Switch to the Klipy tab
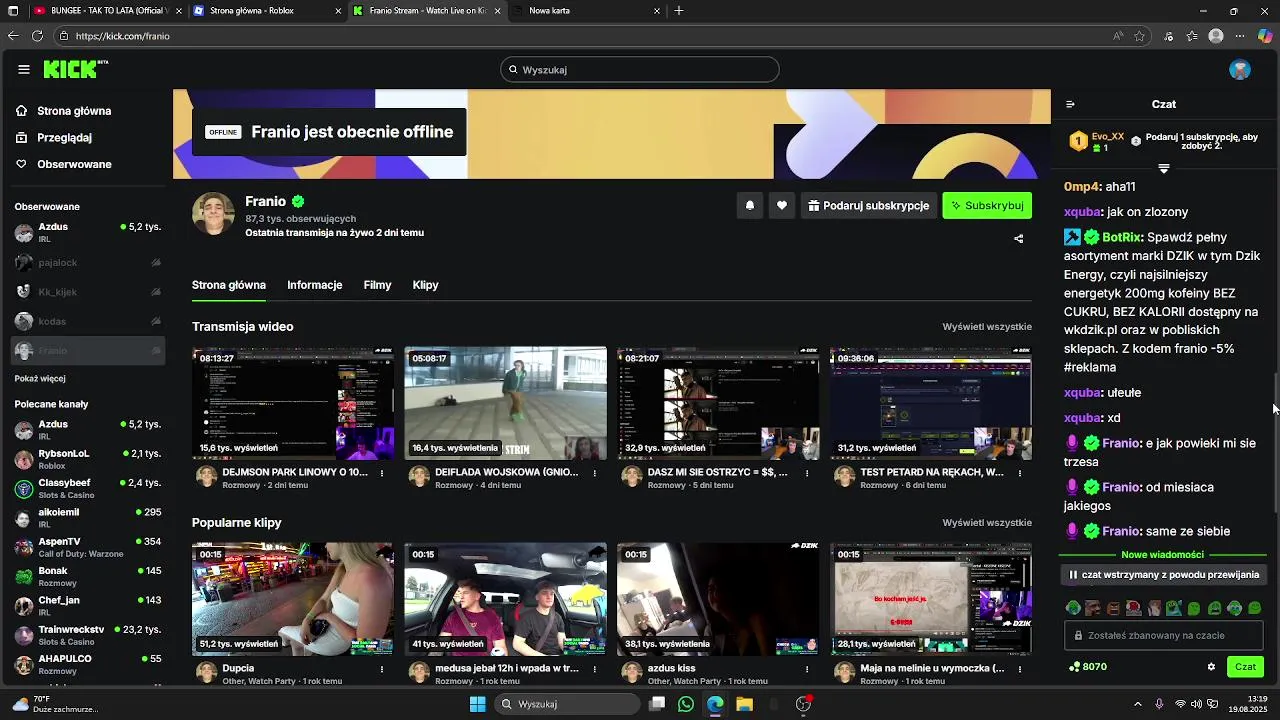Viewport: 1280px width, 720px height. (x=425, y=285)
